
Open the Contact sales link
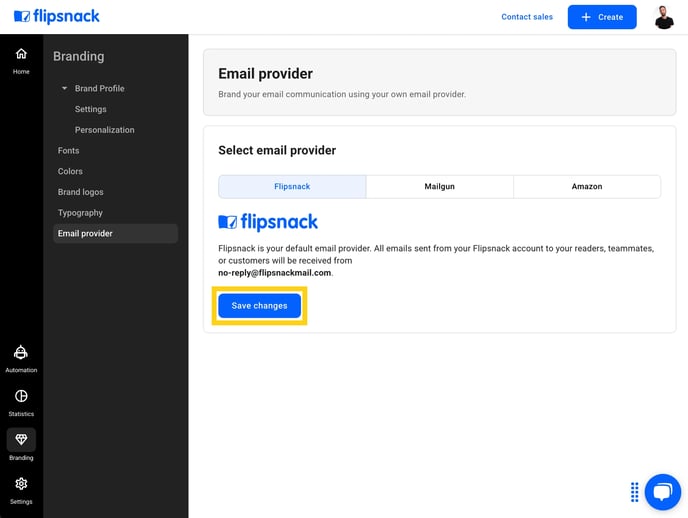coord(527,17)
